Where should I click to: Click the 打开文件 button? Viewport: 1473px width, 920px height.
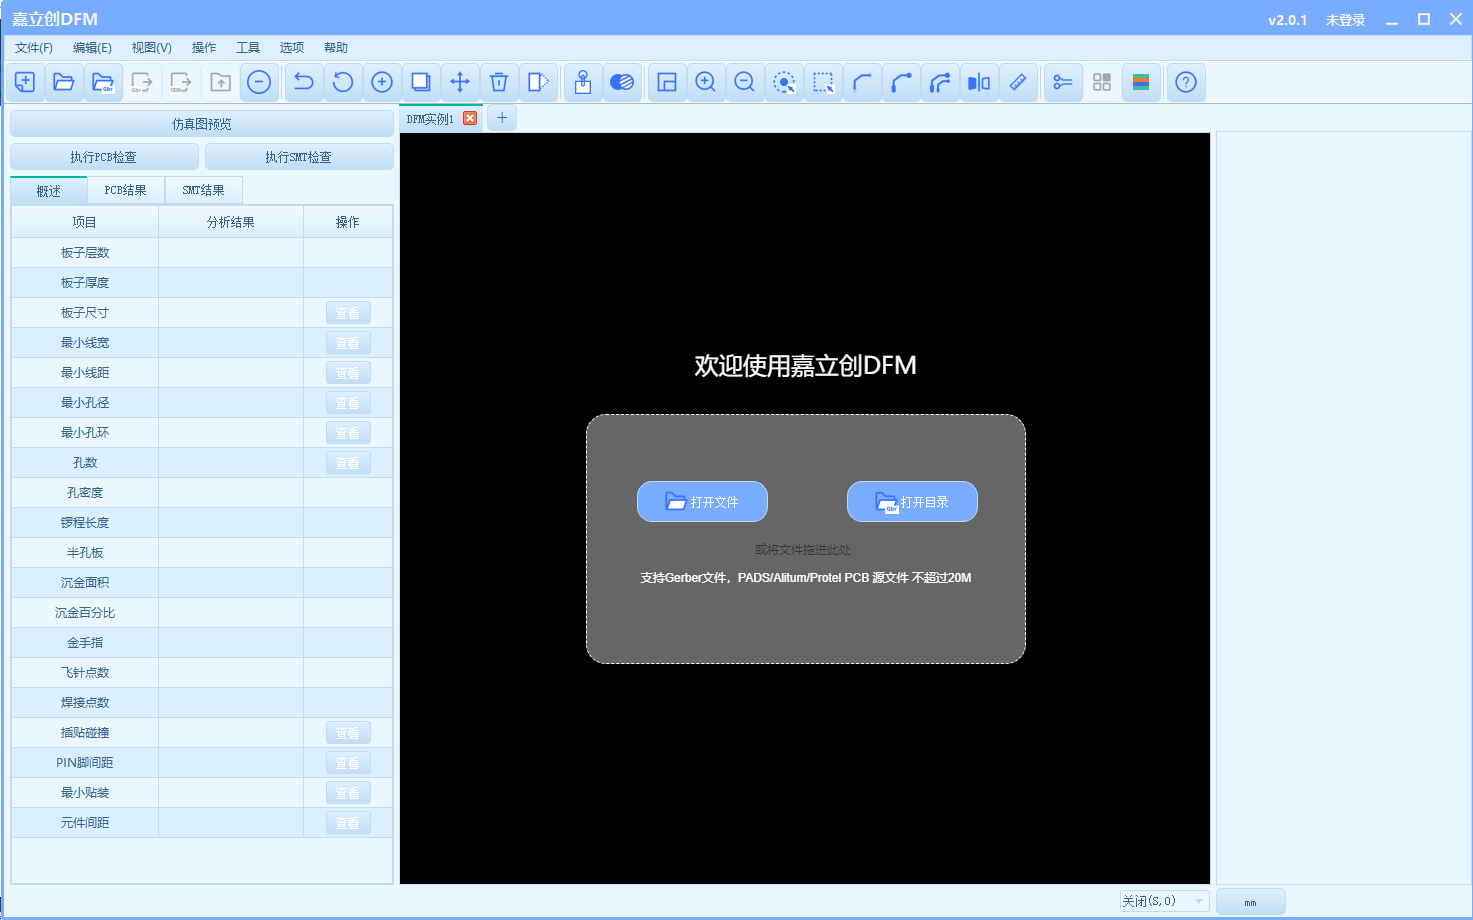tap(702, 502)
